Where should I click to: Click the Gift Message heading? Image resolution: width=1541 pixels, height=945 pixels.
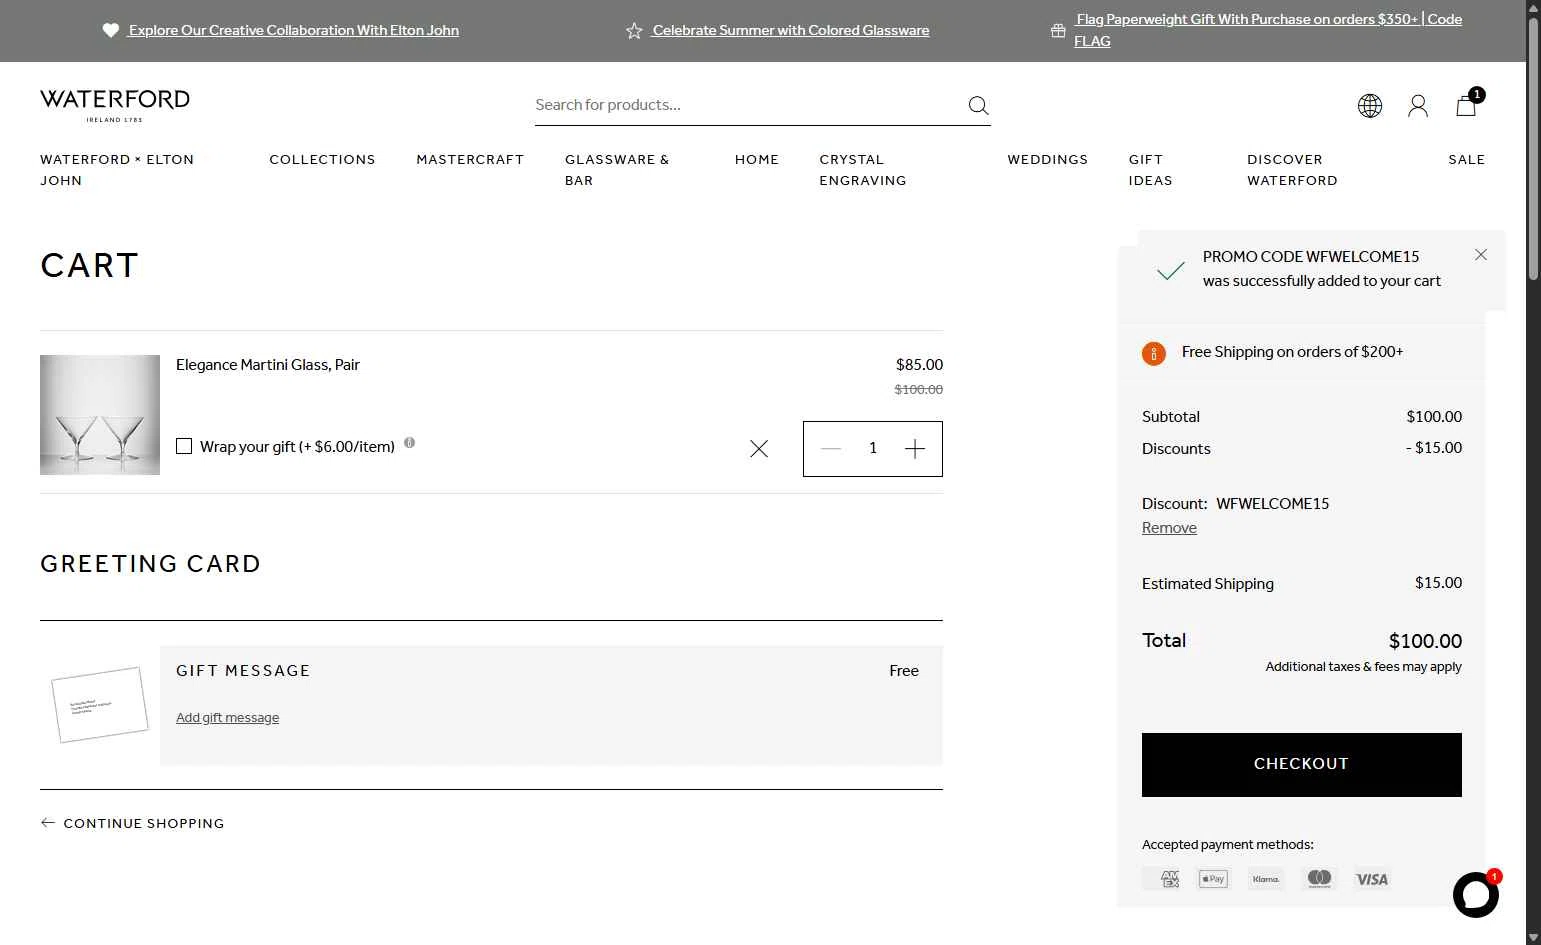(x=243, y=671)
